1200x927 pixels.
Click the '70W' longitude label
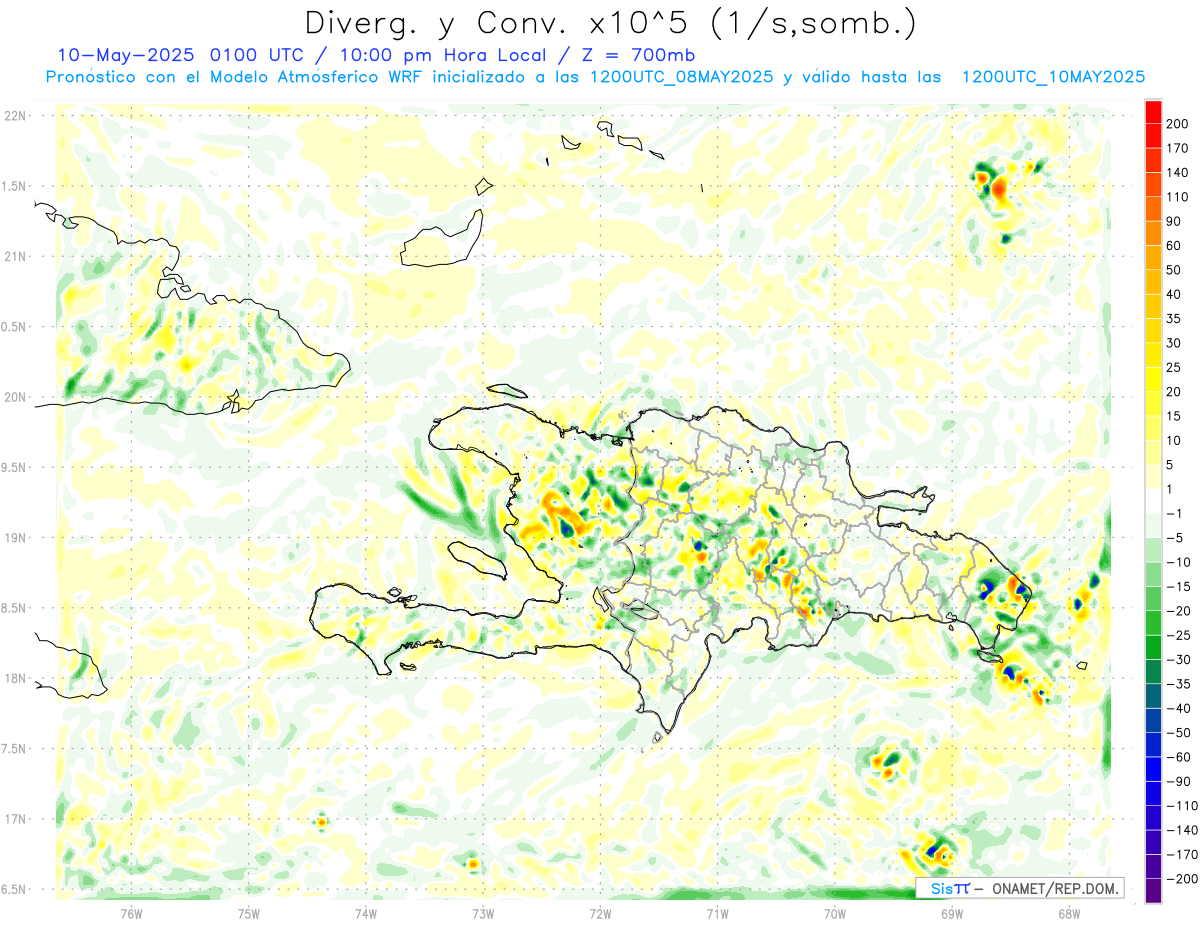[835, 913]
